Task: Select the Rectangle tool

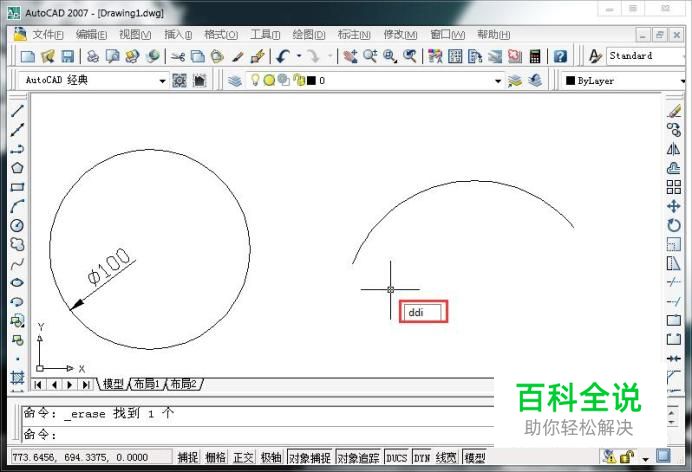Action: point(17,187)
